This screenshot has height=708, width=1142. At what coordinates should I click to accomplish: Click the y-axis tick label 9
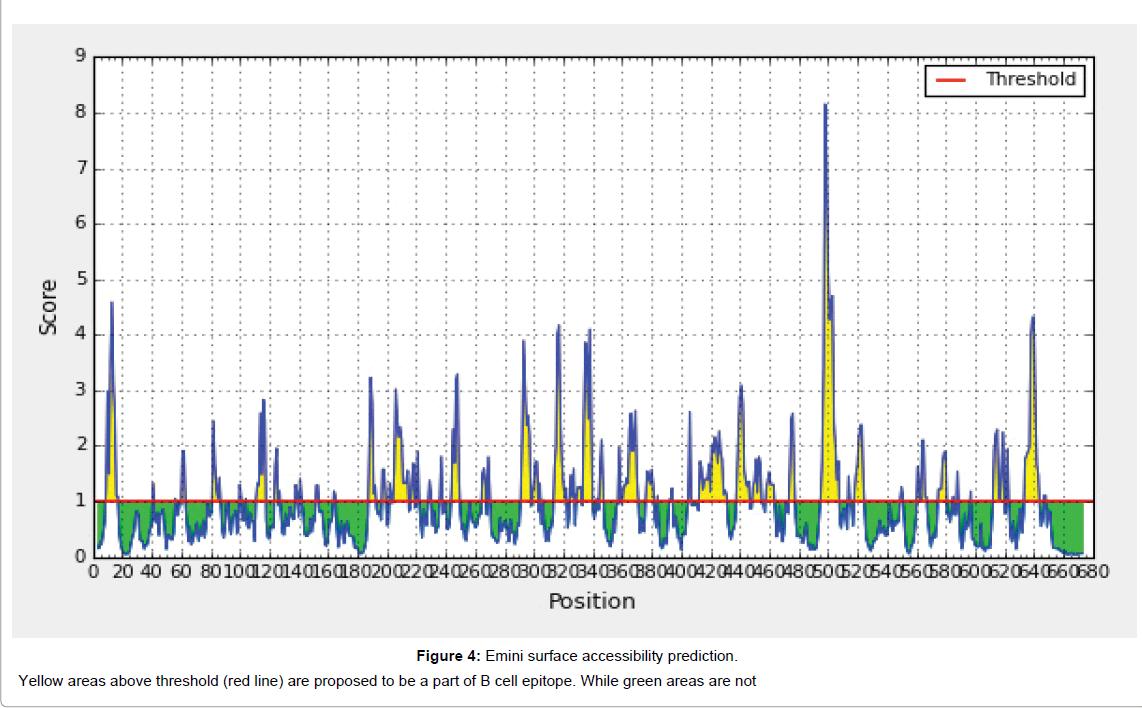(x=80, y=56)
